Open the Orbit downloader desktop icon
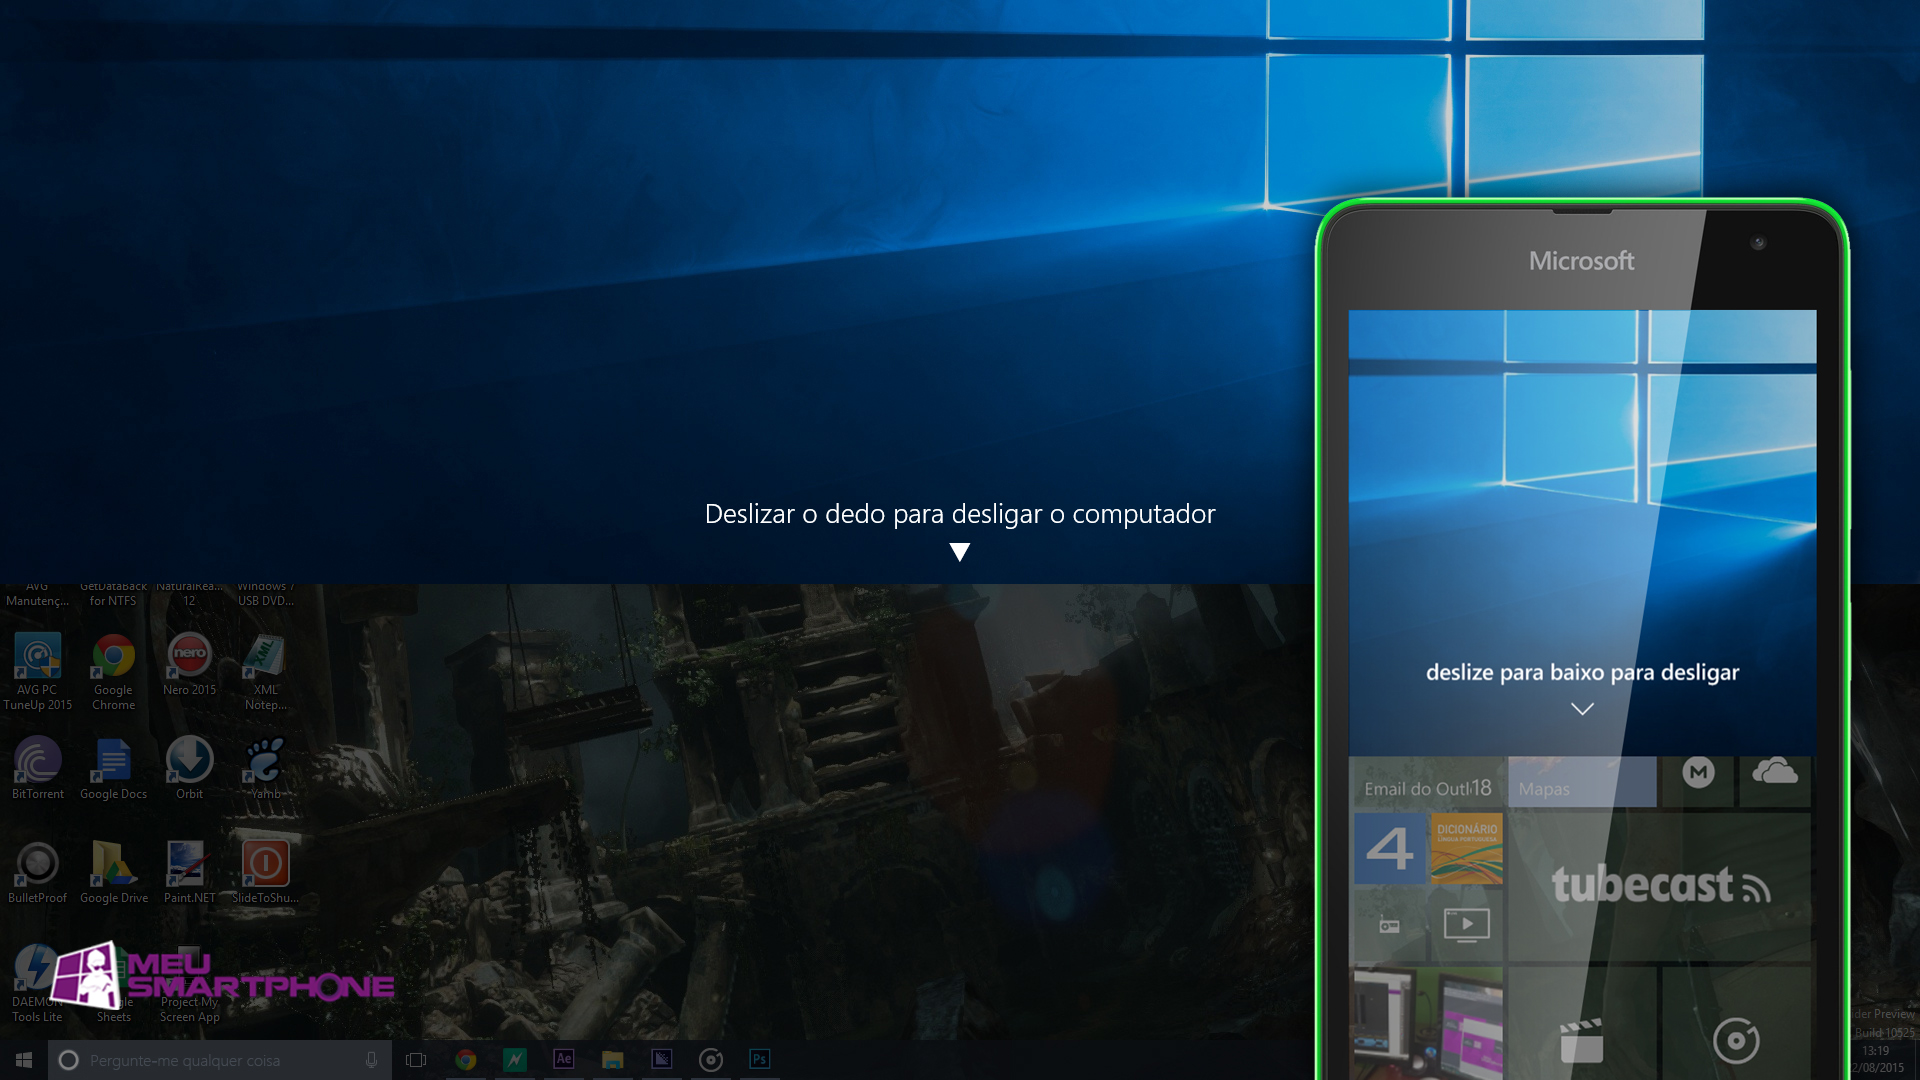The image size is (1920, 1080). [189, 768]
